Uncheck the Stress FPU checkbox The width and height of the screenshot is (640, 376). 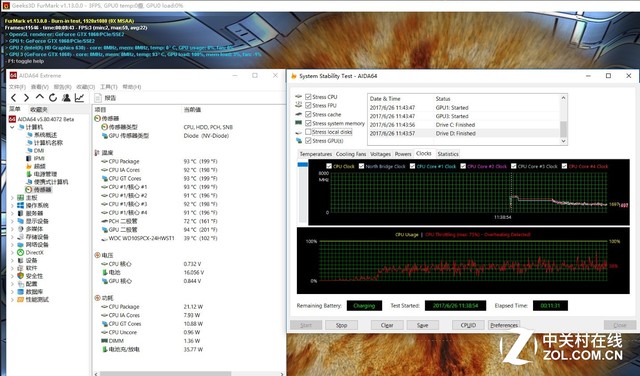pyautogui.click(x=308, y=105)
